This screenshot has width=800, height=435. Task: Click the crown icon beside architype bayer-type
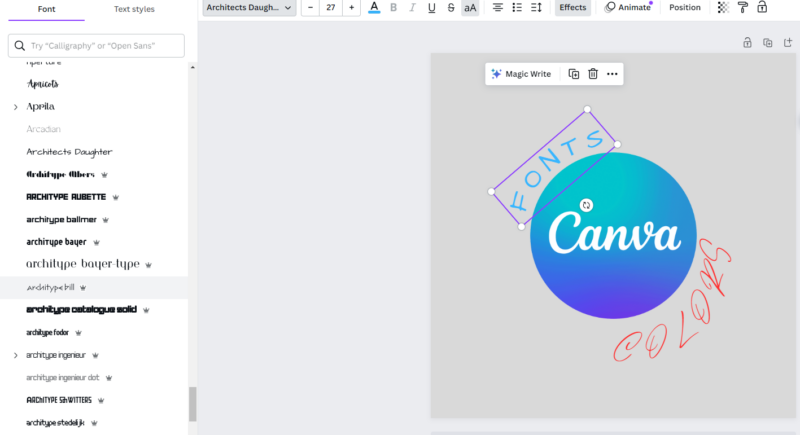(148, 265)
